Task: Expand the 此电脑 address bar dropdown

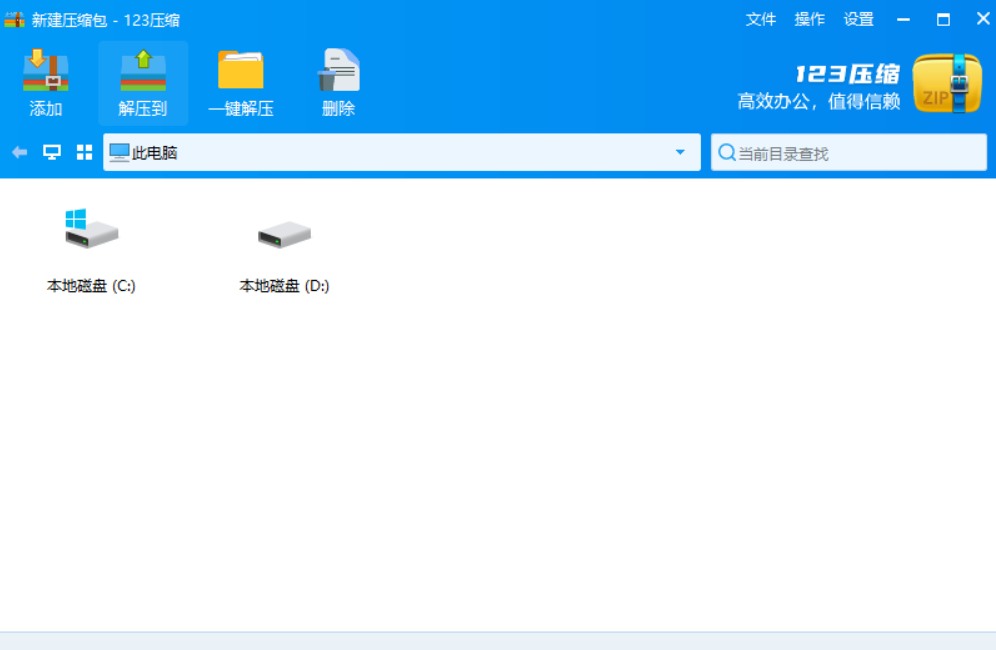Action: coord(681,152)
